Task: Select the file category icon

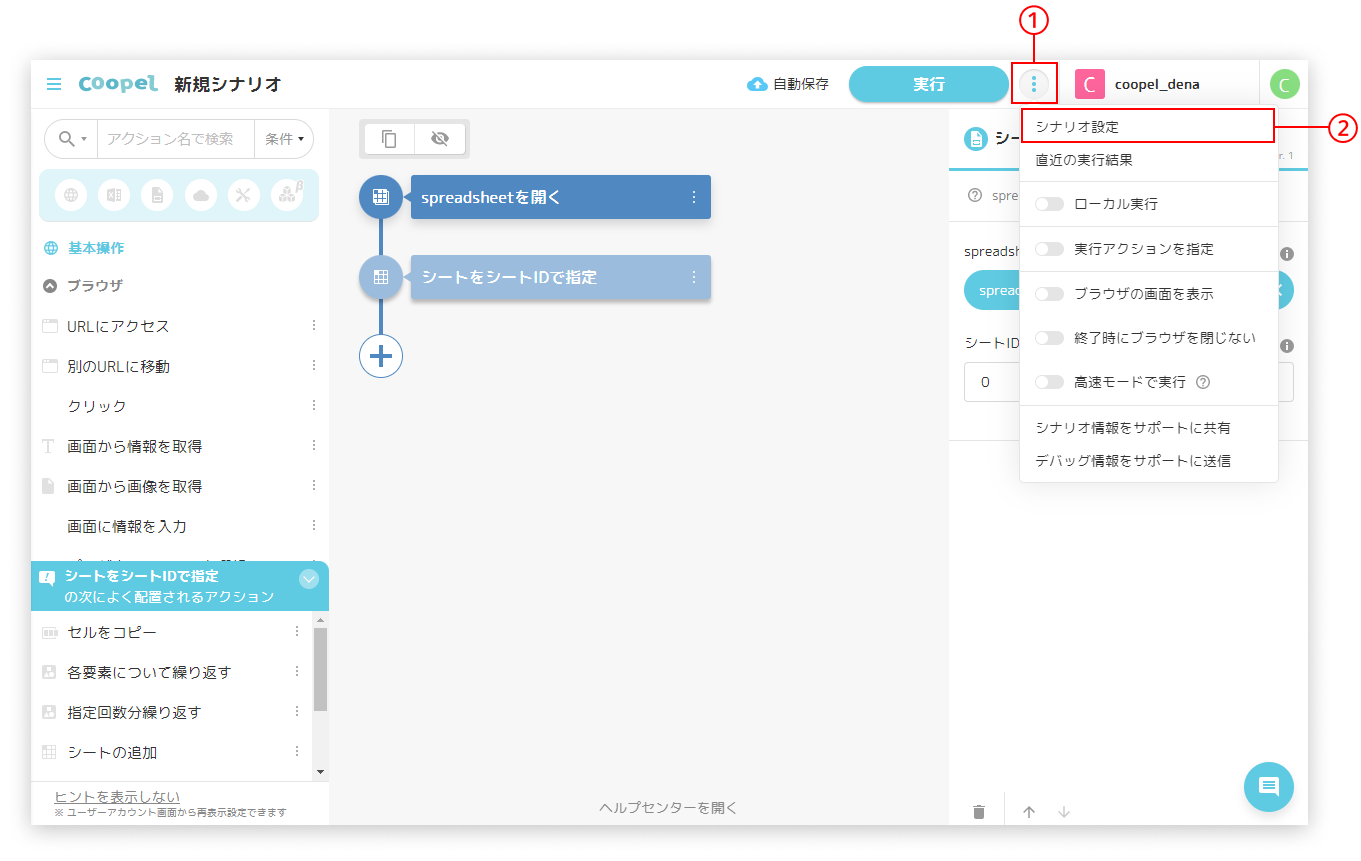Action: tap(157, 195)
